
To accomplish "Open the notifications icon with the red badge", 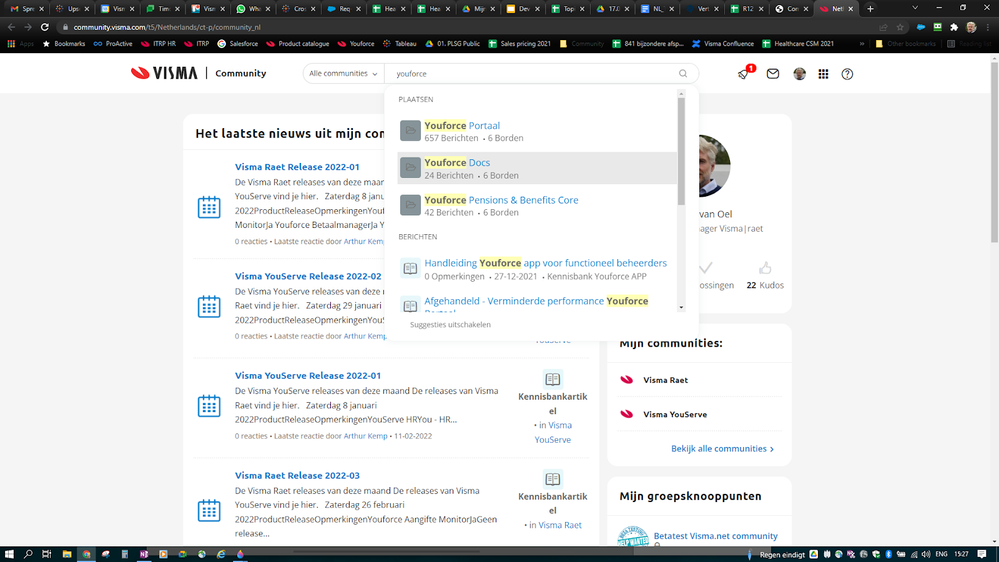I will 744,73.
